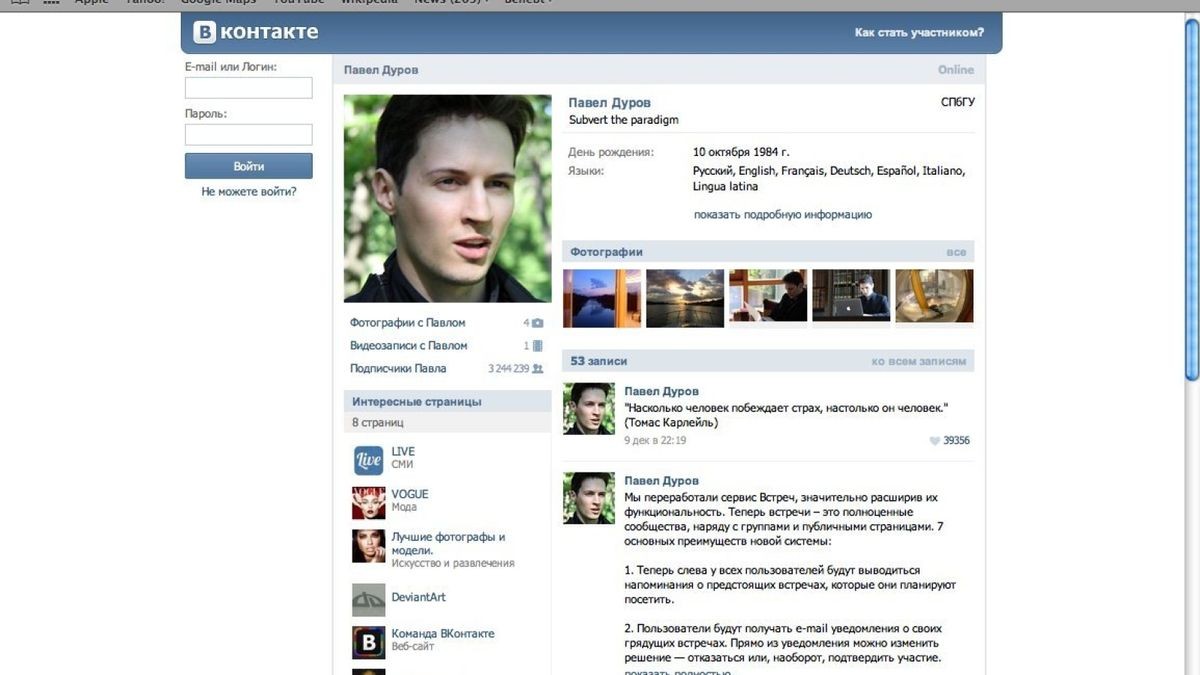This screenshot has width=1200, height=675.
Task: Select the VOGUE Мода page icon
Action: tap(368, 500)
